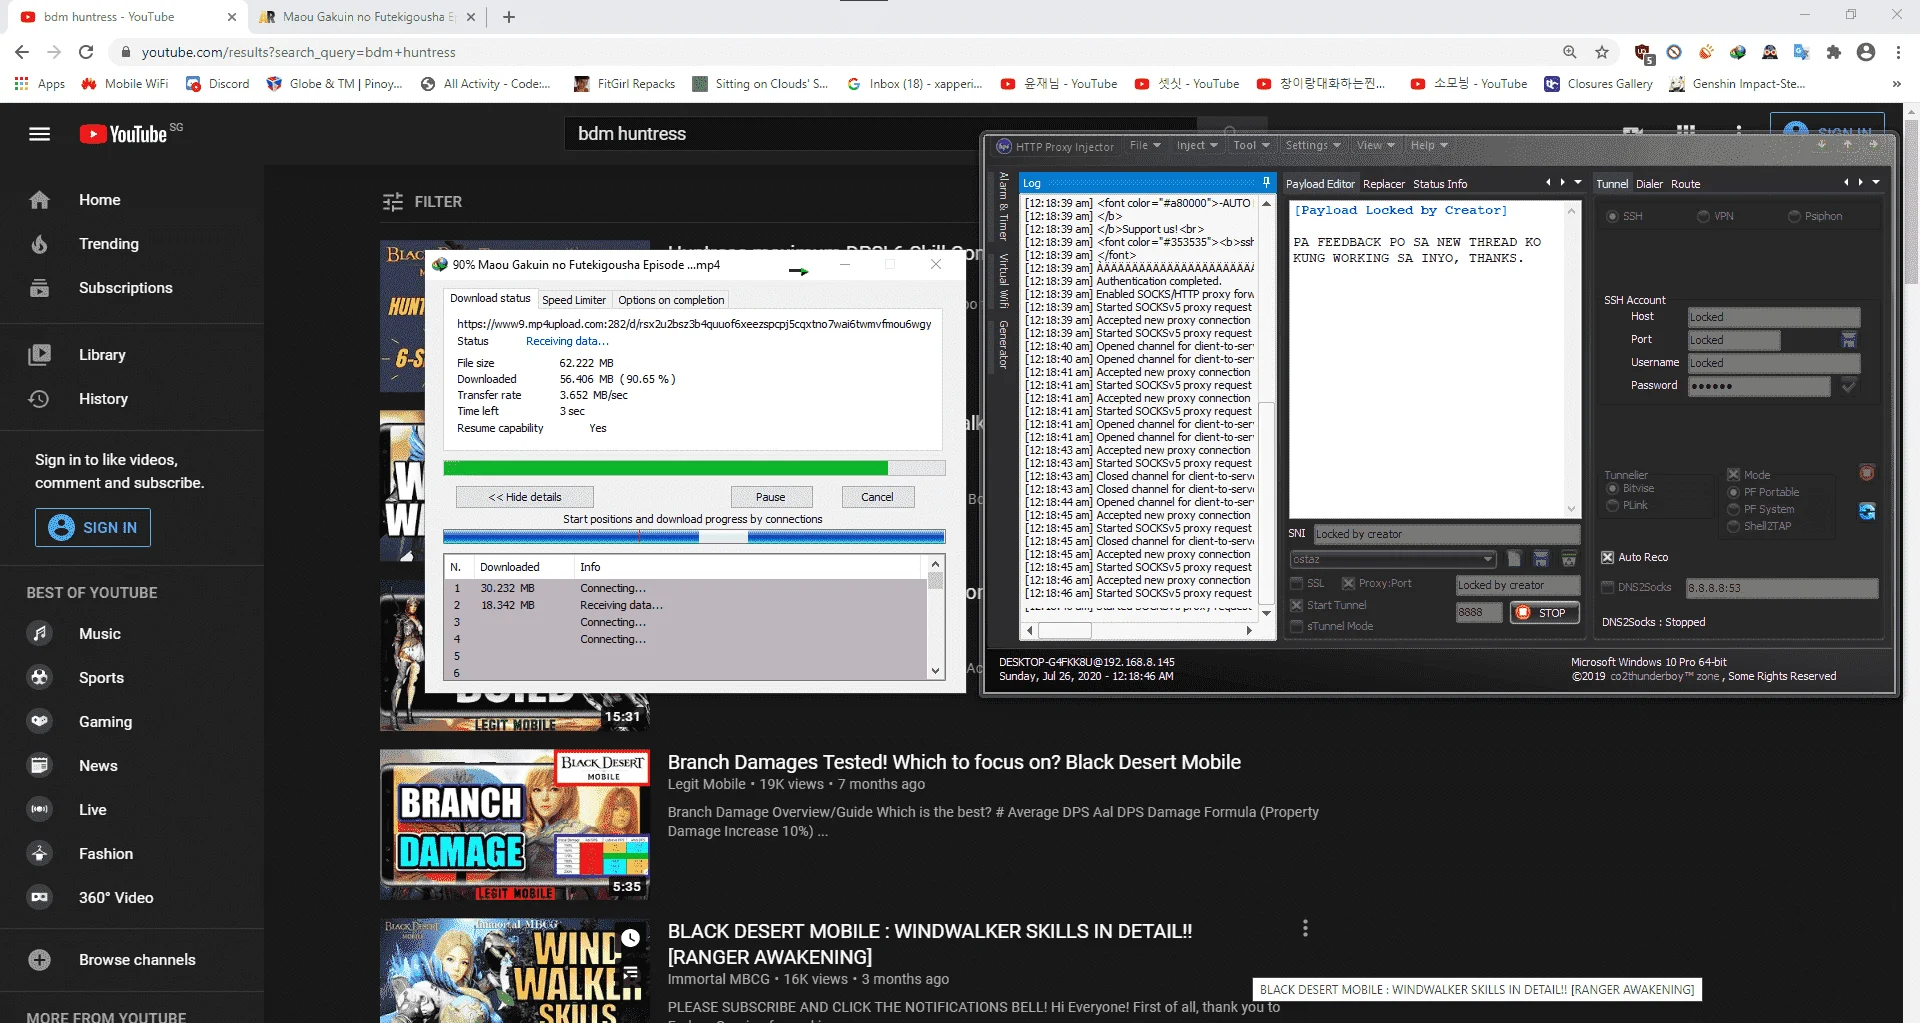The image size is (1920, 1023).
Task: Open the YouTube search FILTER options
Action: tap(422, 202)
